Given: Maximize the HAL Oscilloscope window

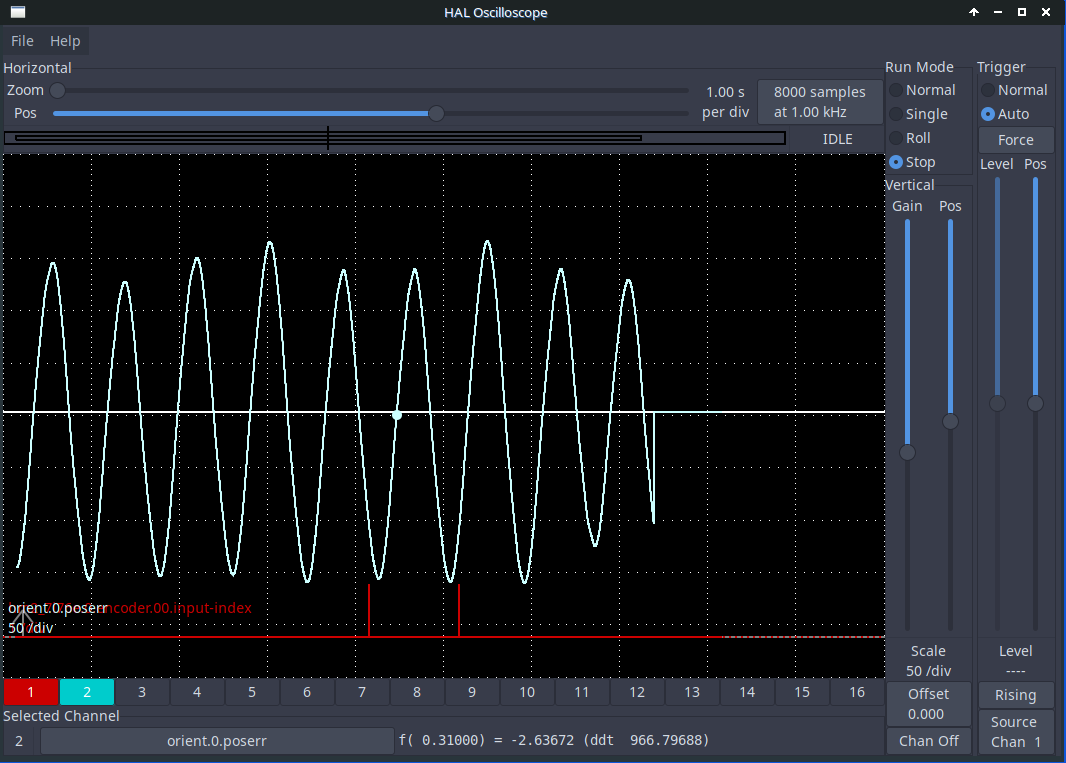Looking at the screenshot, I should point(1022,12).
